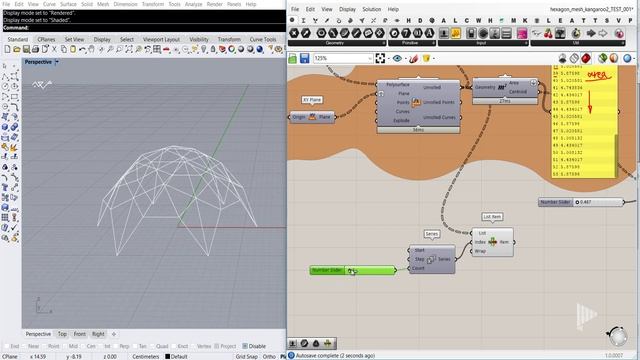
Task: Toggle Ortho in Rhino status bar
Action: click(269, 356)
